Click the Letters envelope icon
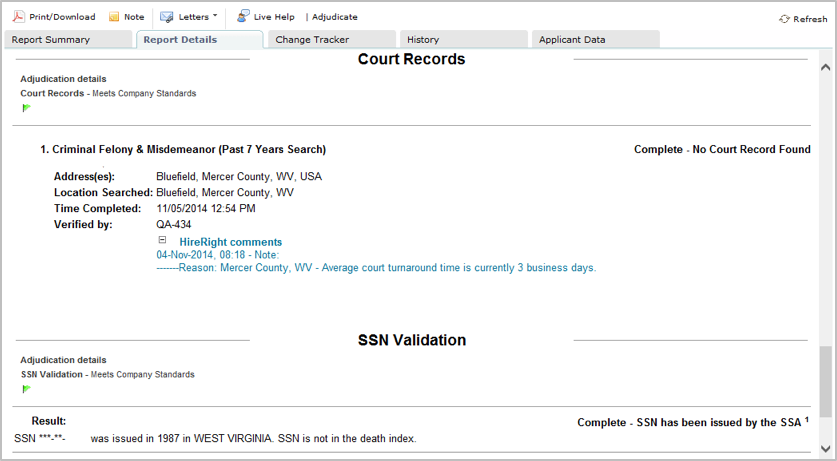837x461 pixels. pos(167,17)
